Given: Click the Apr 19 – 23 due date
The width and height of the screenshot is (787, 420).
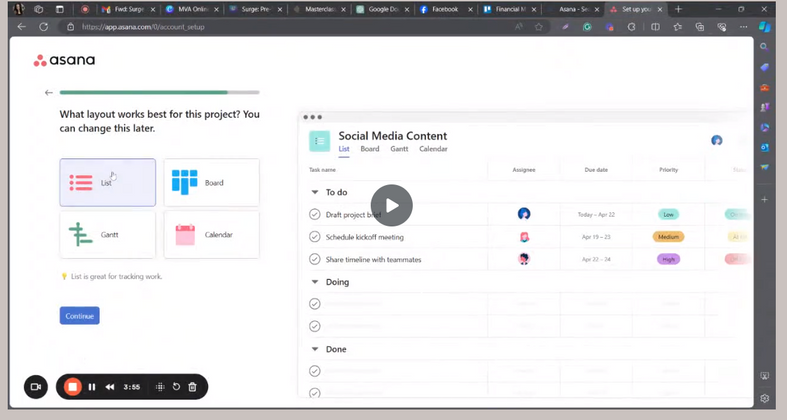Looking at the screenshot, I should tap(596, 237).
